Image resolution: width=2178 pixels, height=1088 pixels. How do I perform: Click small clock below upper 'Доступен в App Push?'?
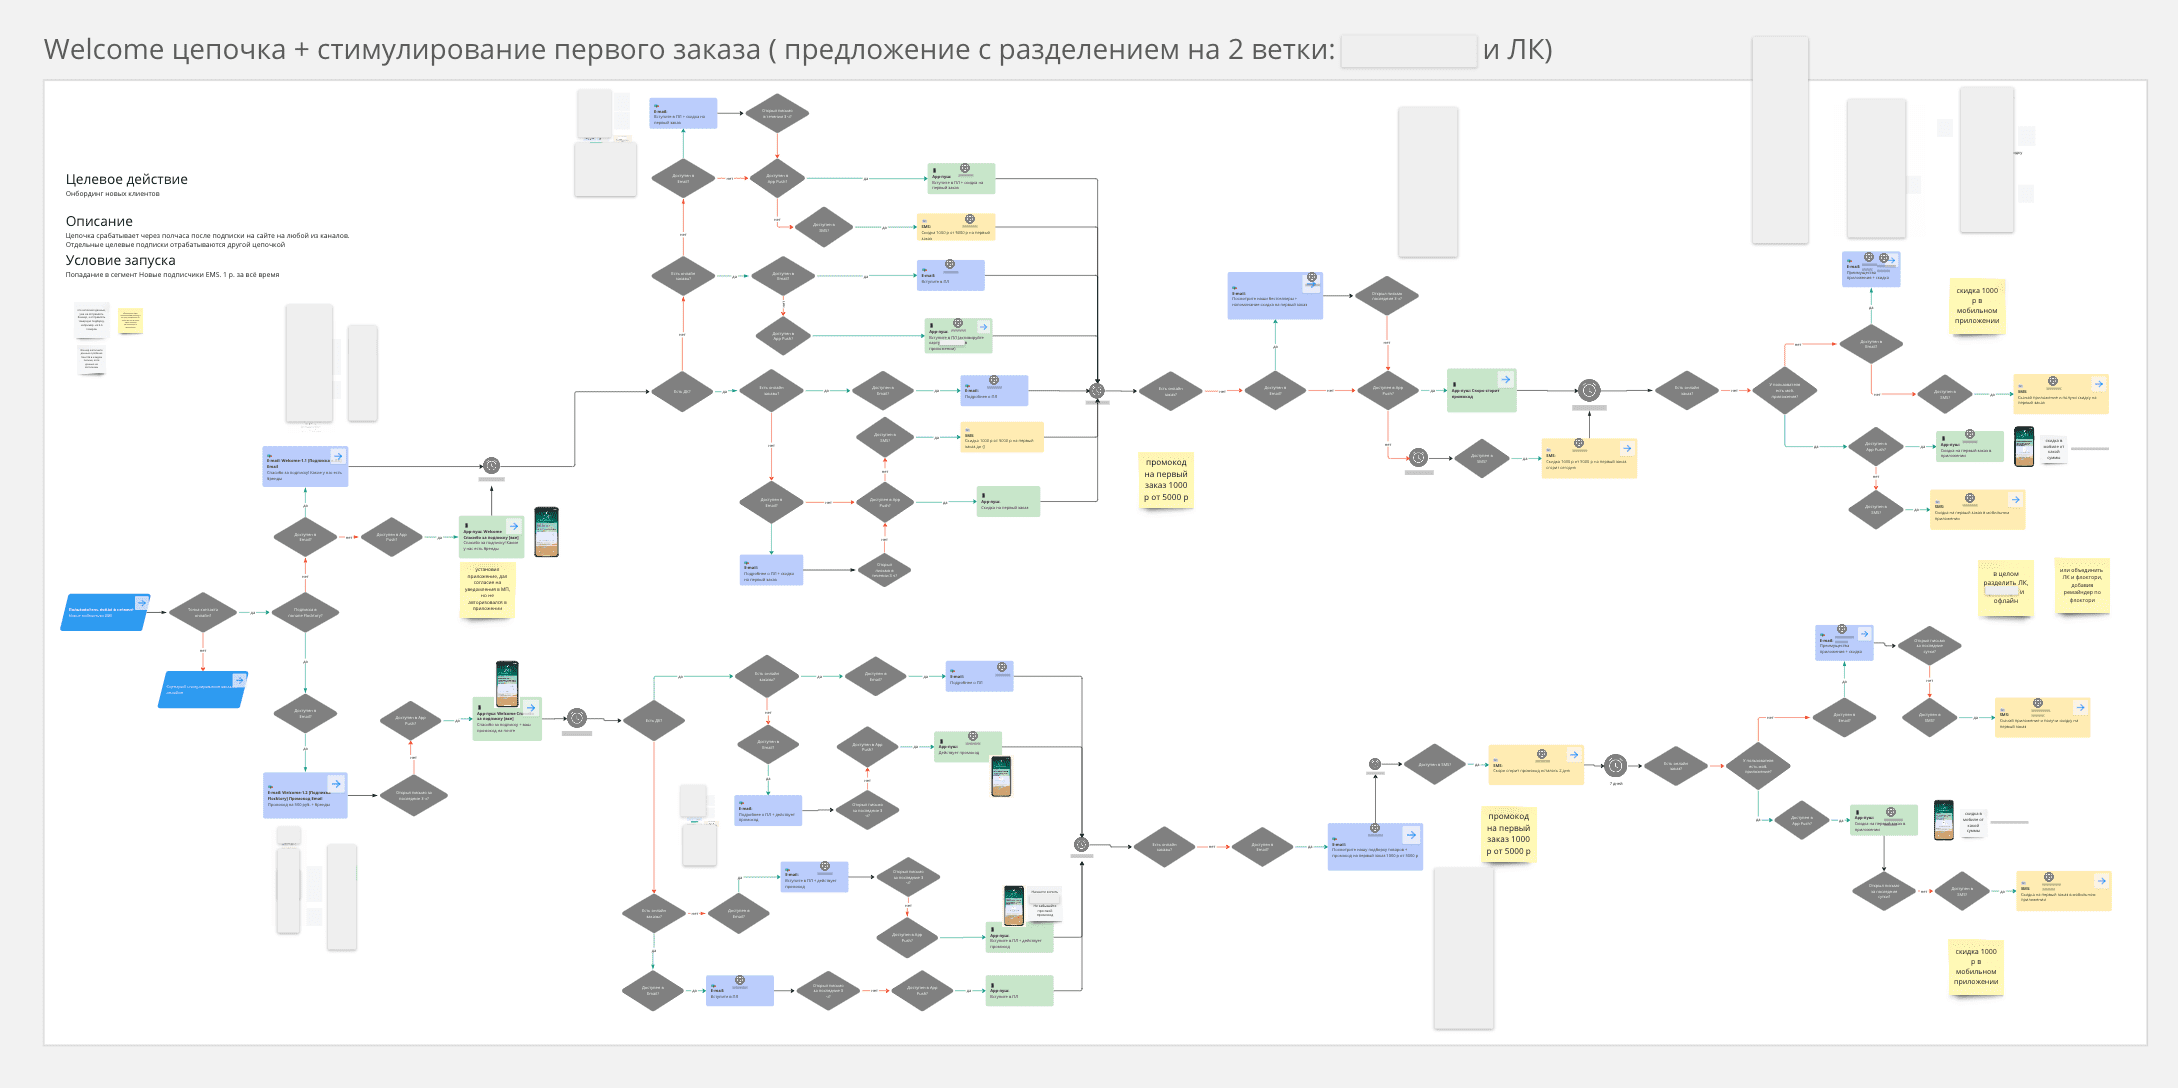pyautogui.click(x=1418, y=457)
